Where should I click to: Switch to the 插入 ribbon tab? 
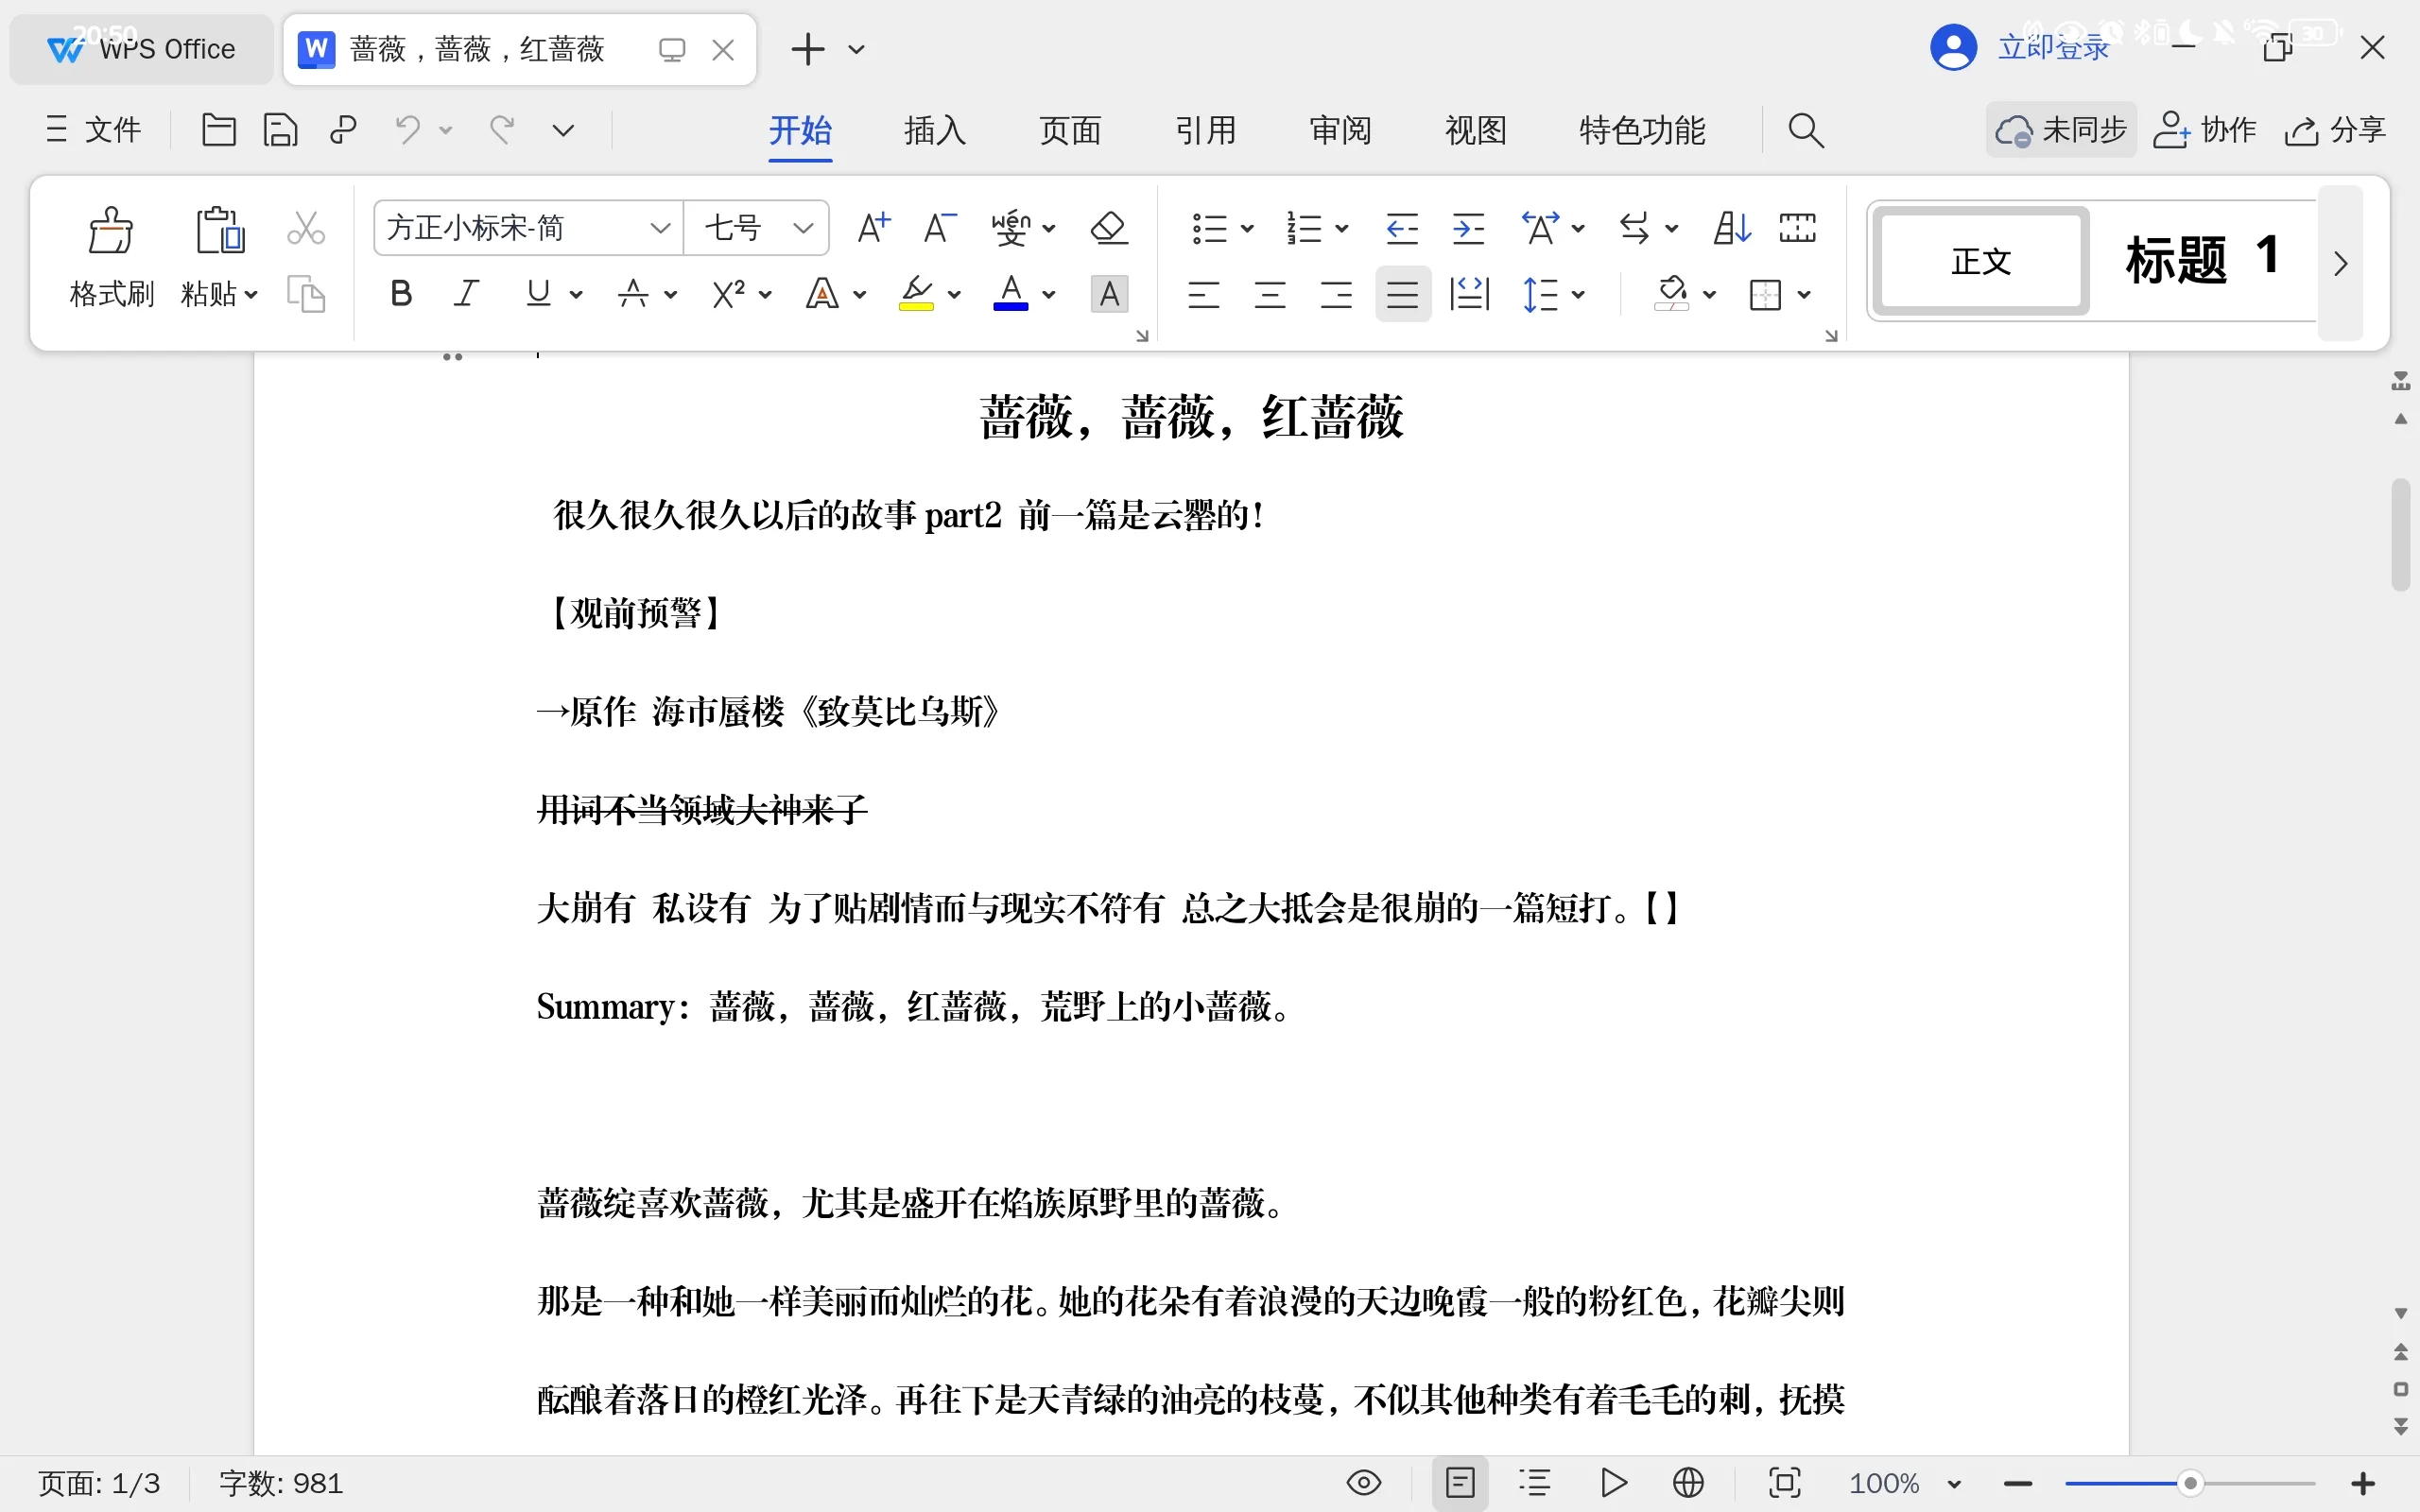pos(934,130)
